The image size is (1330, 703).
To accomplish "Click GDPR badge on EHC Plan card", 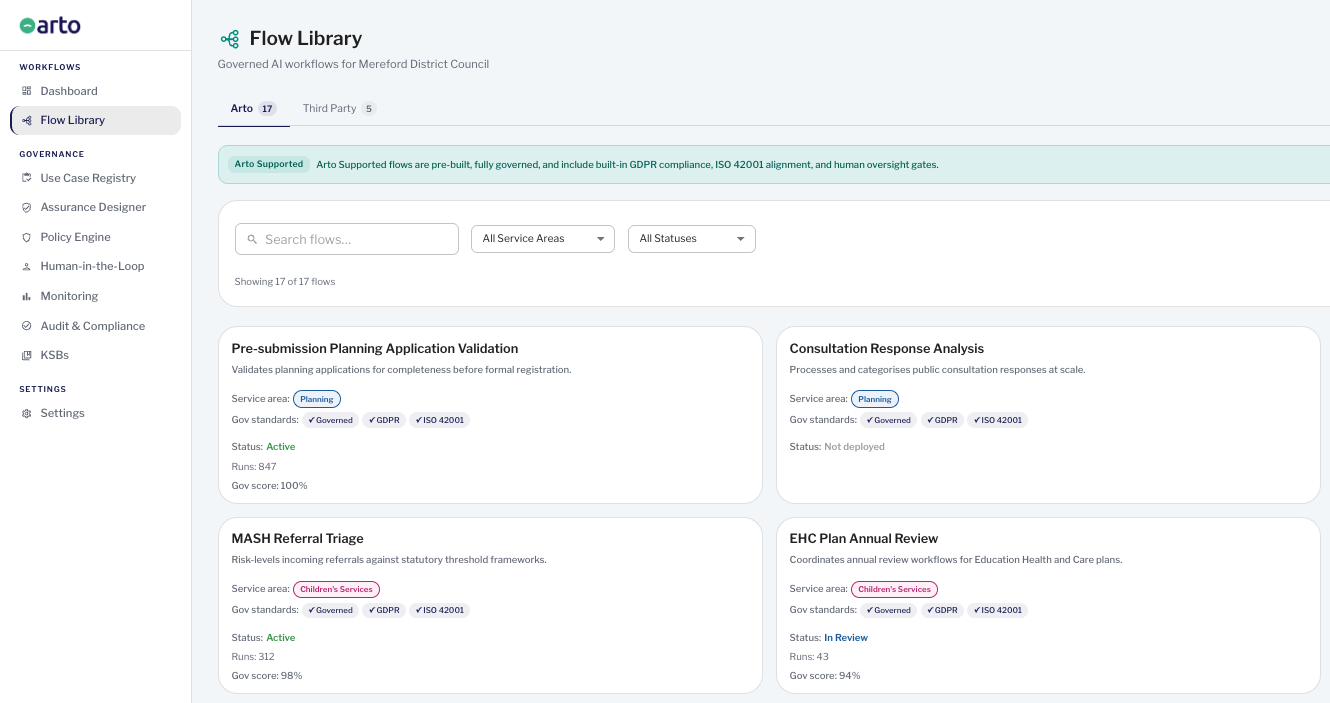I will pos(942,610).
